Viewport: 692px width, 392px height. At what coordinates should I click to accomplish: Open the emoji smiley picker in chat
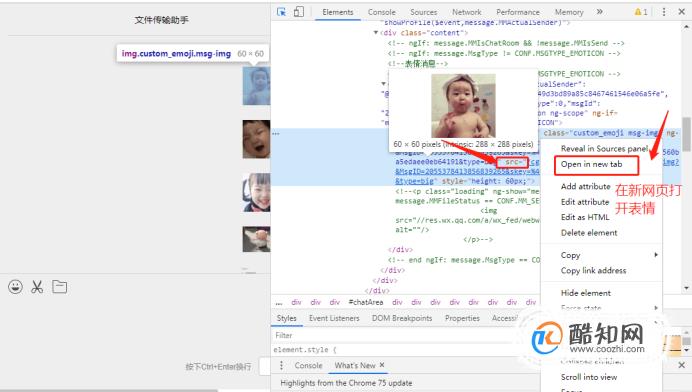click(15, 287)
